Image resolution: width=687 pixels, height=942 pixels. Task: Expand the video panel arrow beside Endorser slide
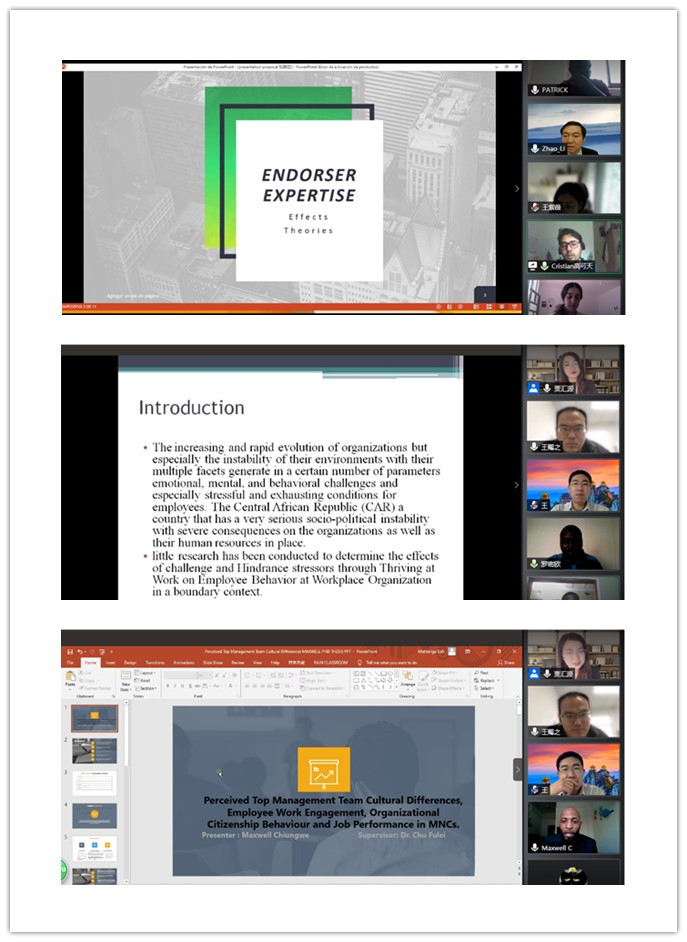517,188
